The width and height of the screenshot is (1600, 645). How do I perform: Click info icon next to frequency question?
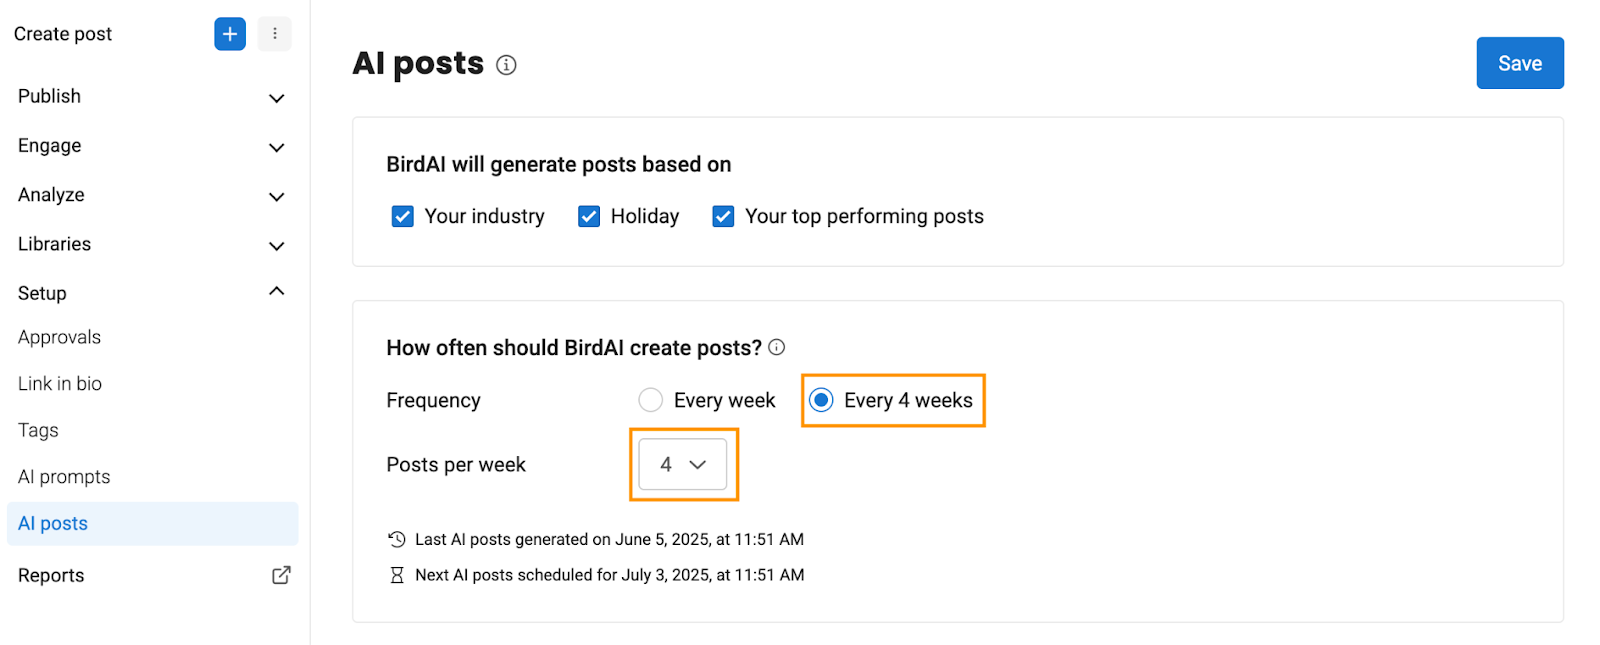[x=777, y=347]
